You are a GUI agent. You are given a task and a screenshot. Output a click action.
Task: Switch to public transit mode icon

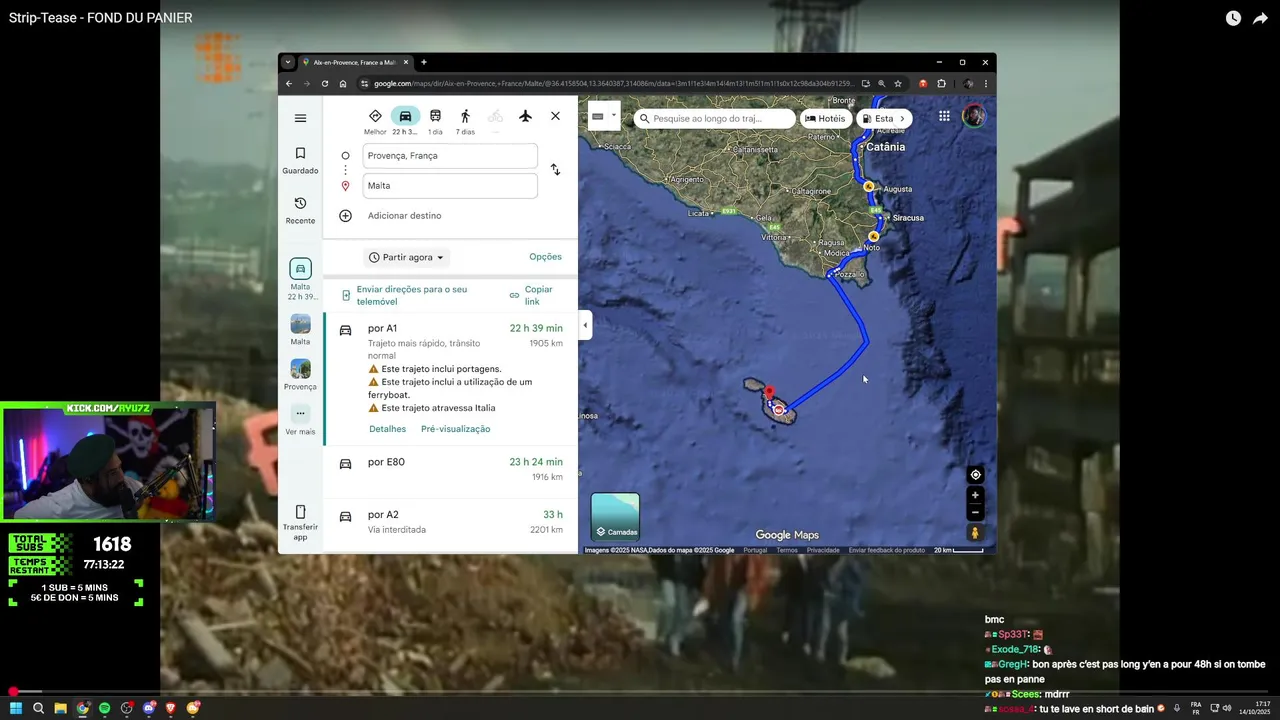(435, 116)
